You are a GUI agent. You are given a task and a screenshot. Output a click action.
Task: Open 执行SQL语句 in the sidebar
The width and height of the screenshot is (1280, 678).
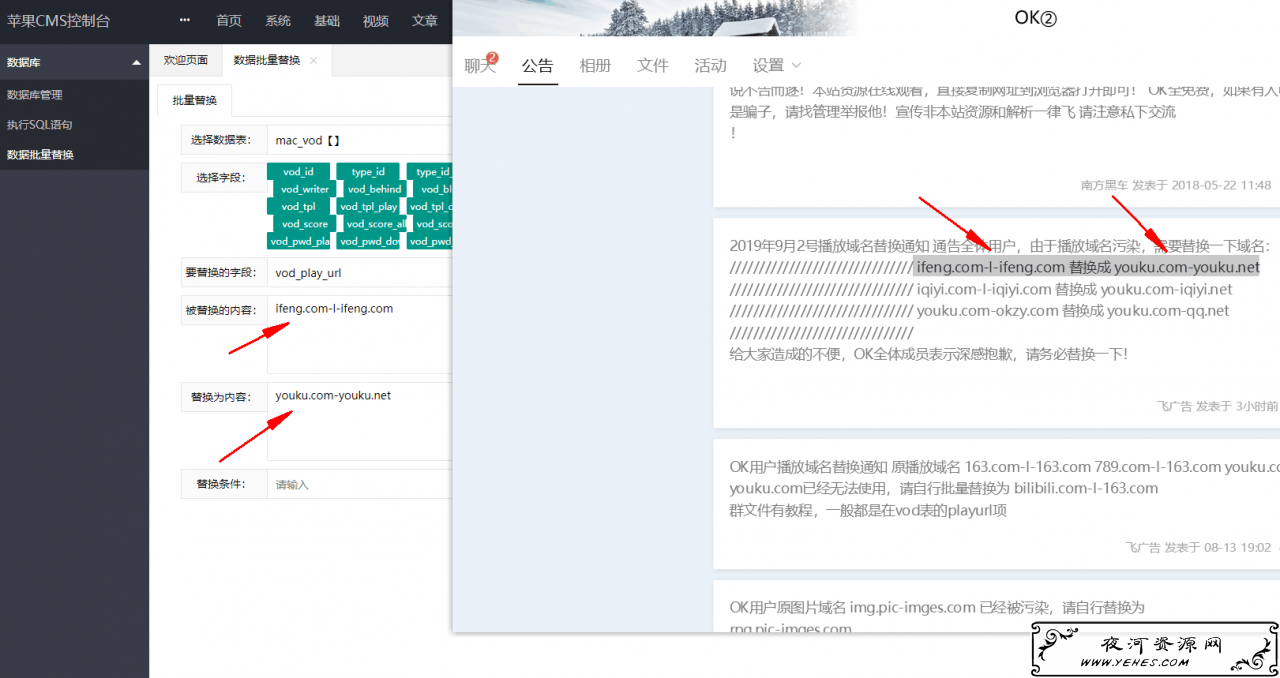coord(39,125)
